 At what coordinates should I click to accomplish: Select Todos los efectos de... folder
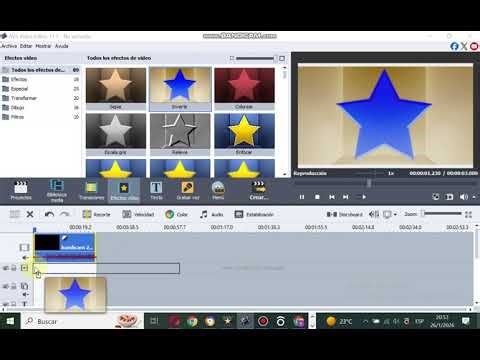point(40,70)
